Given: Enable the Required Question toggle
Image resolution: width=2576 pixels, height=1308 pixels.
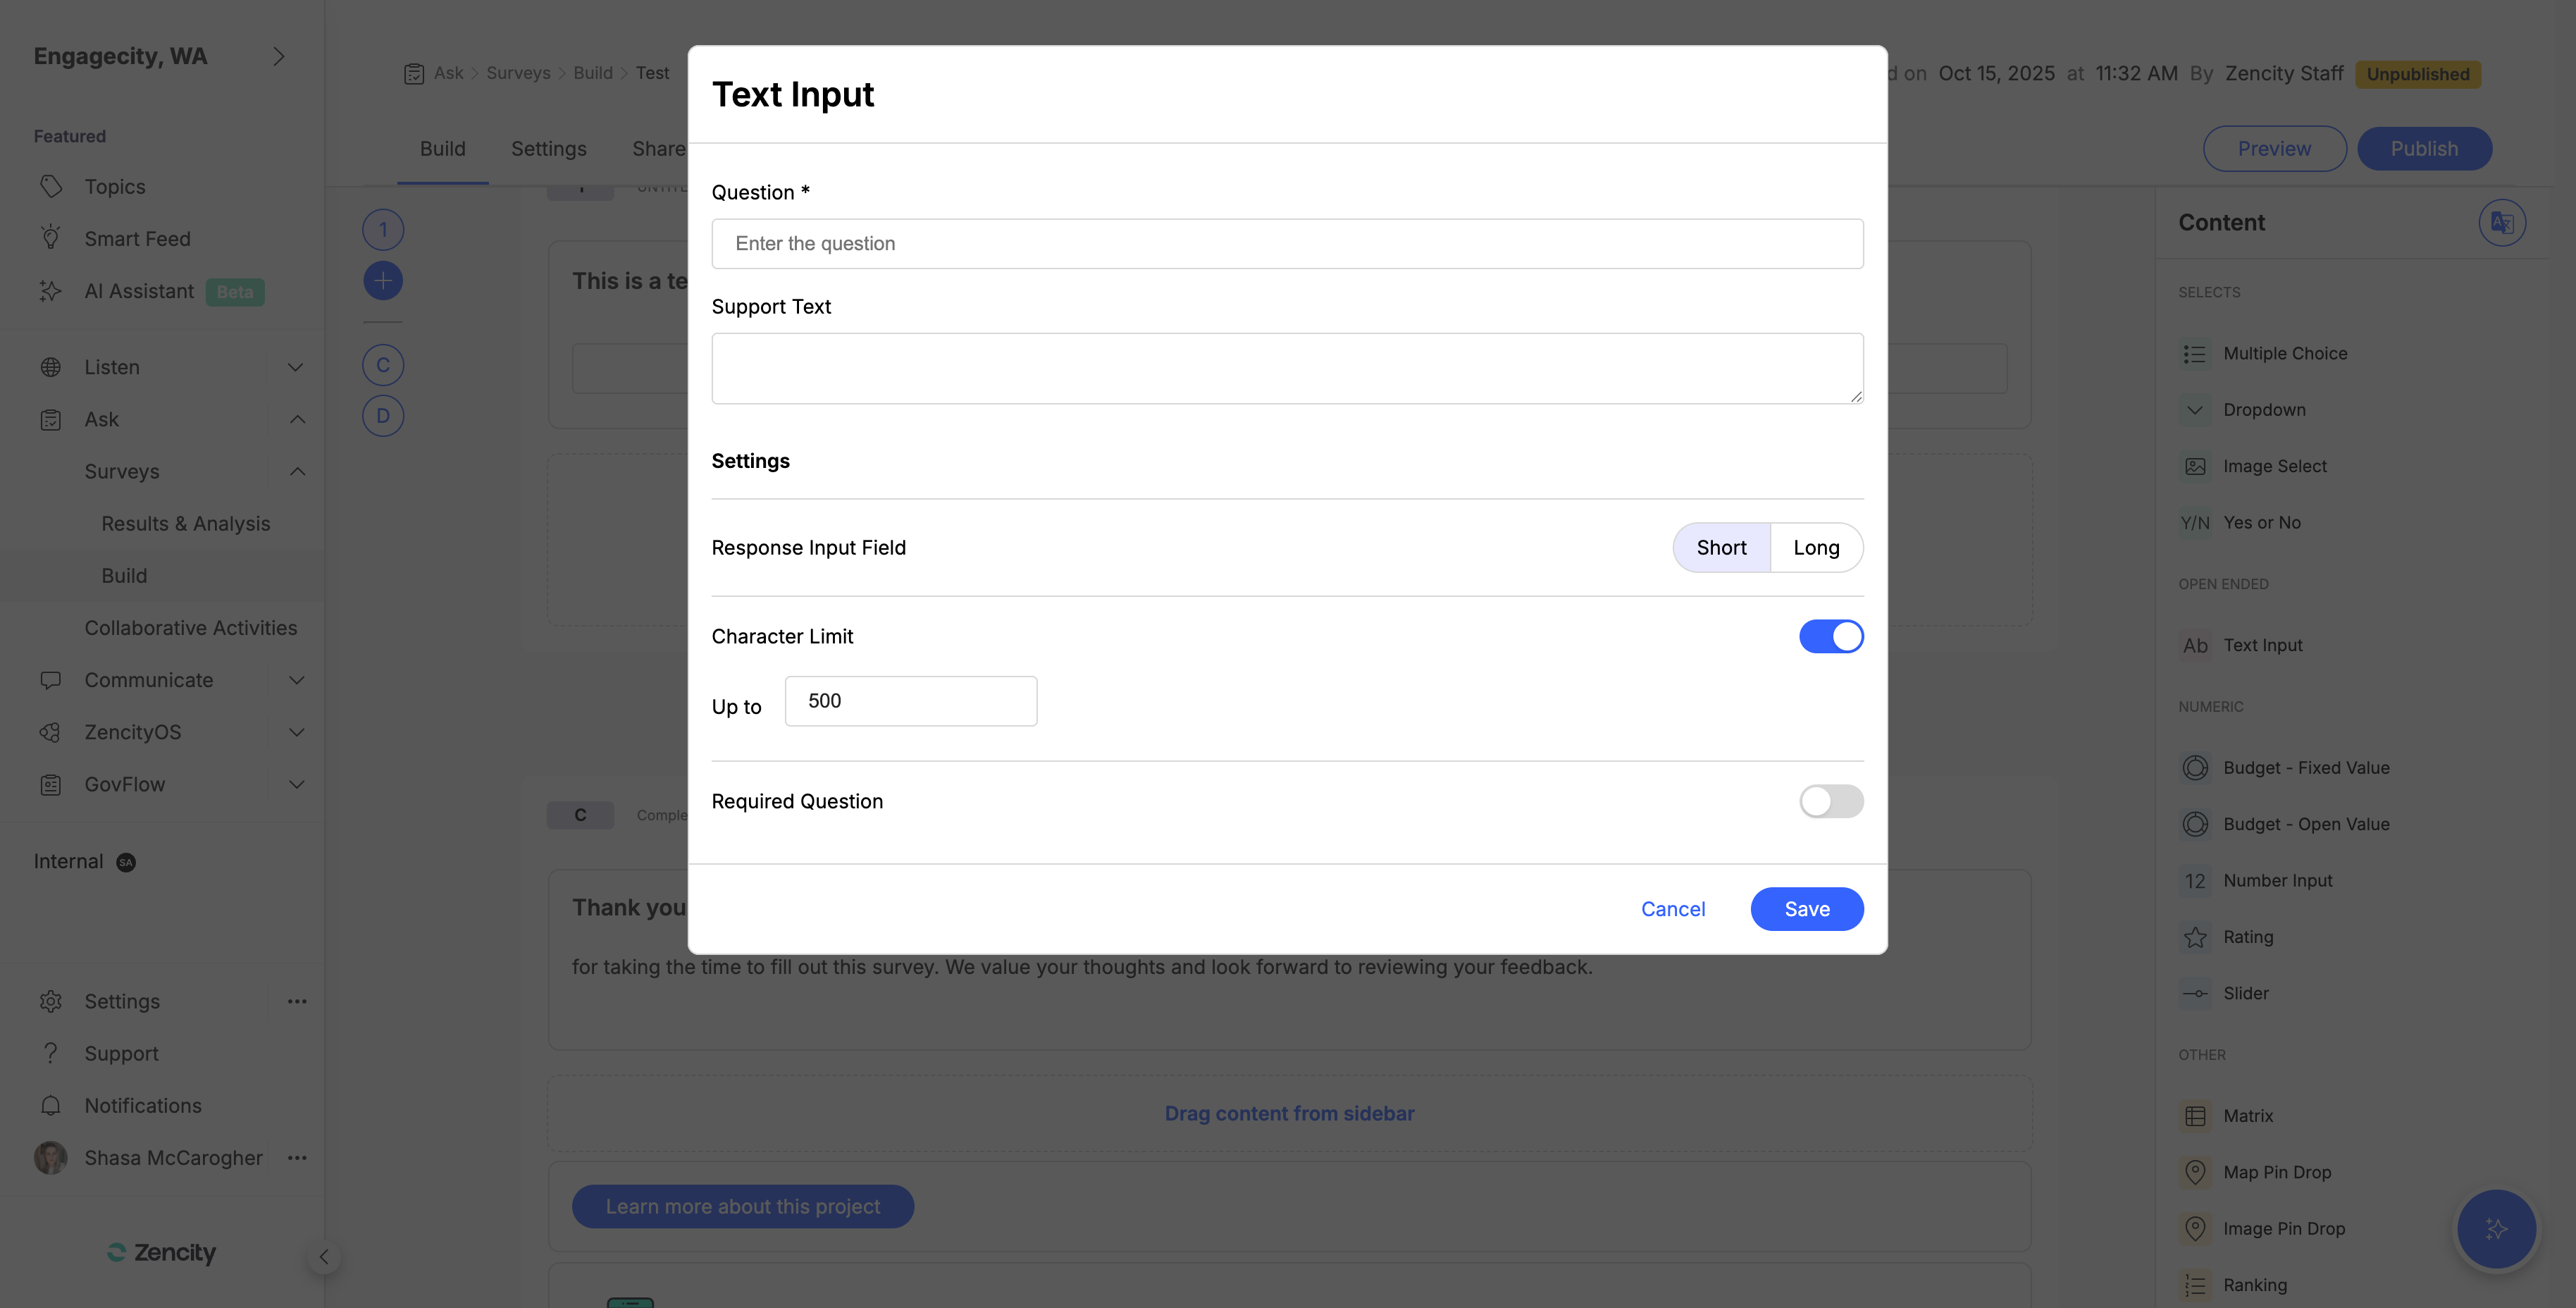Looking at the screenshot, I should click(x=1830, y=801).
